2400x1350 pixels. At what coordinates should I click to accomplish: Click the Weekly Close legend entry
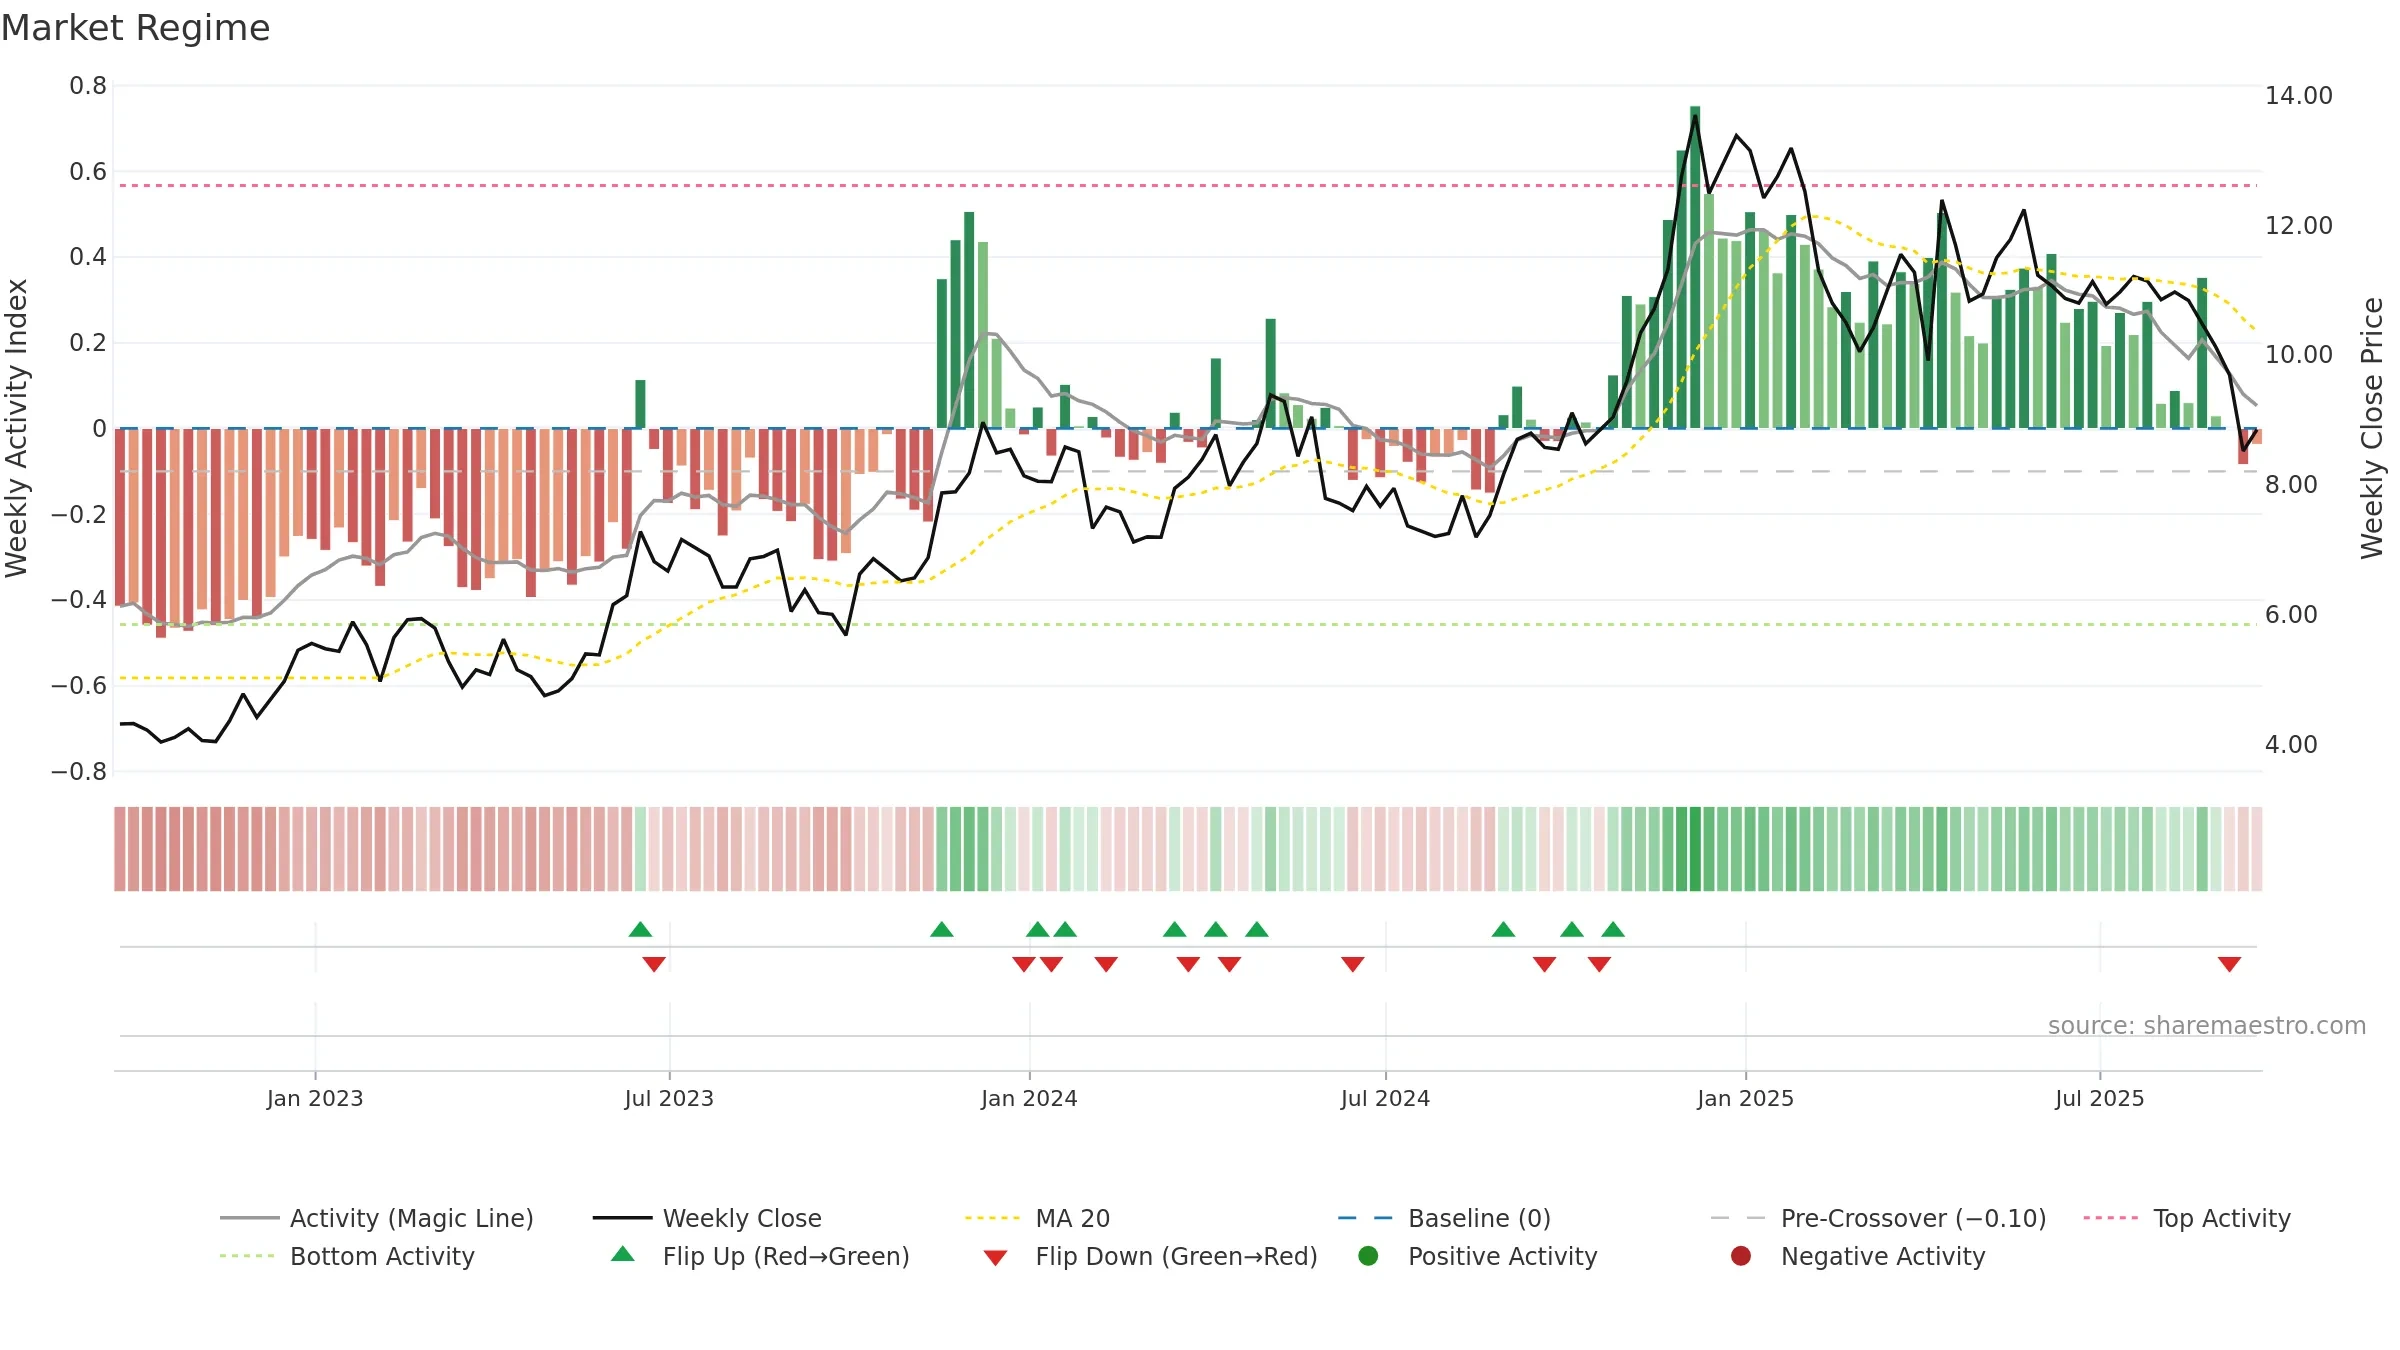pyautogui.click(x=707, y=1218)
